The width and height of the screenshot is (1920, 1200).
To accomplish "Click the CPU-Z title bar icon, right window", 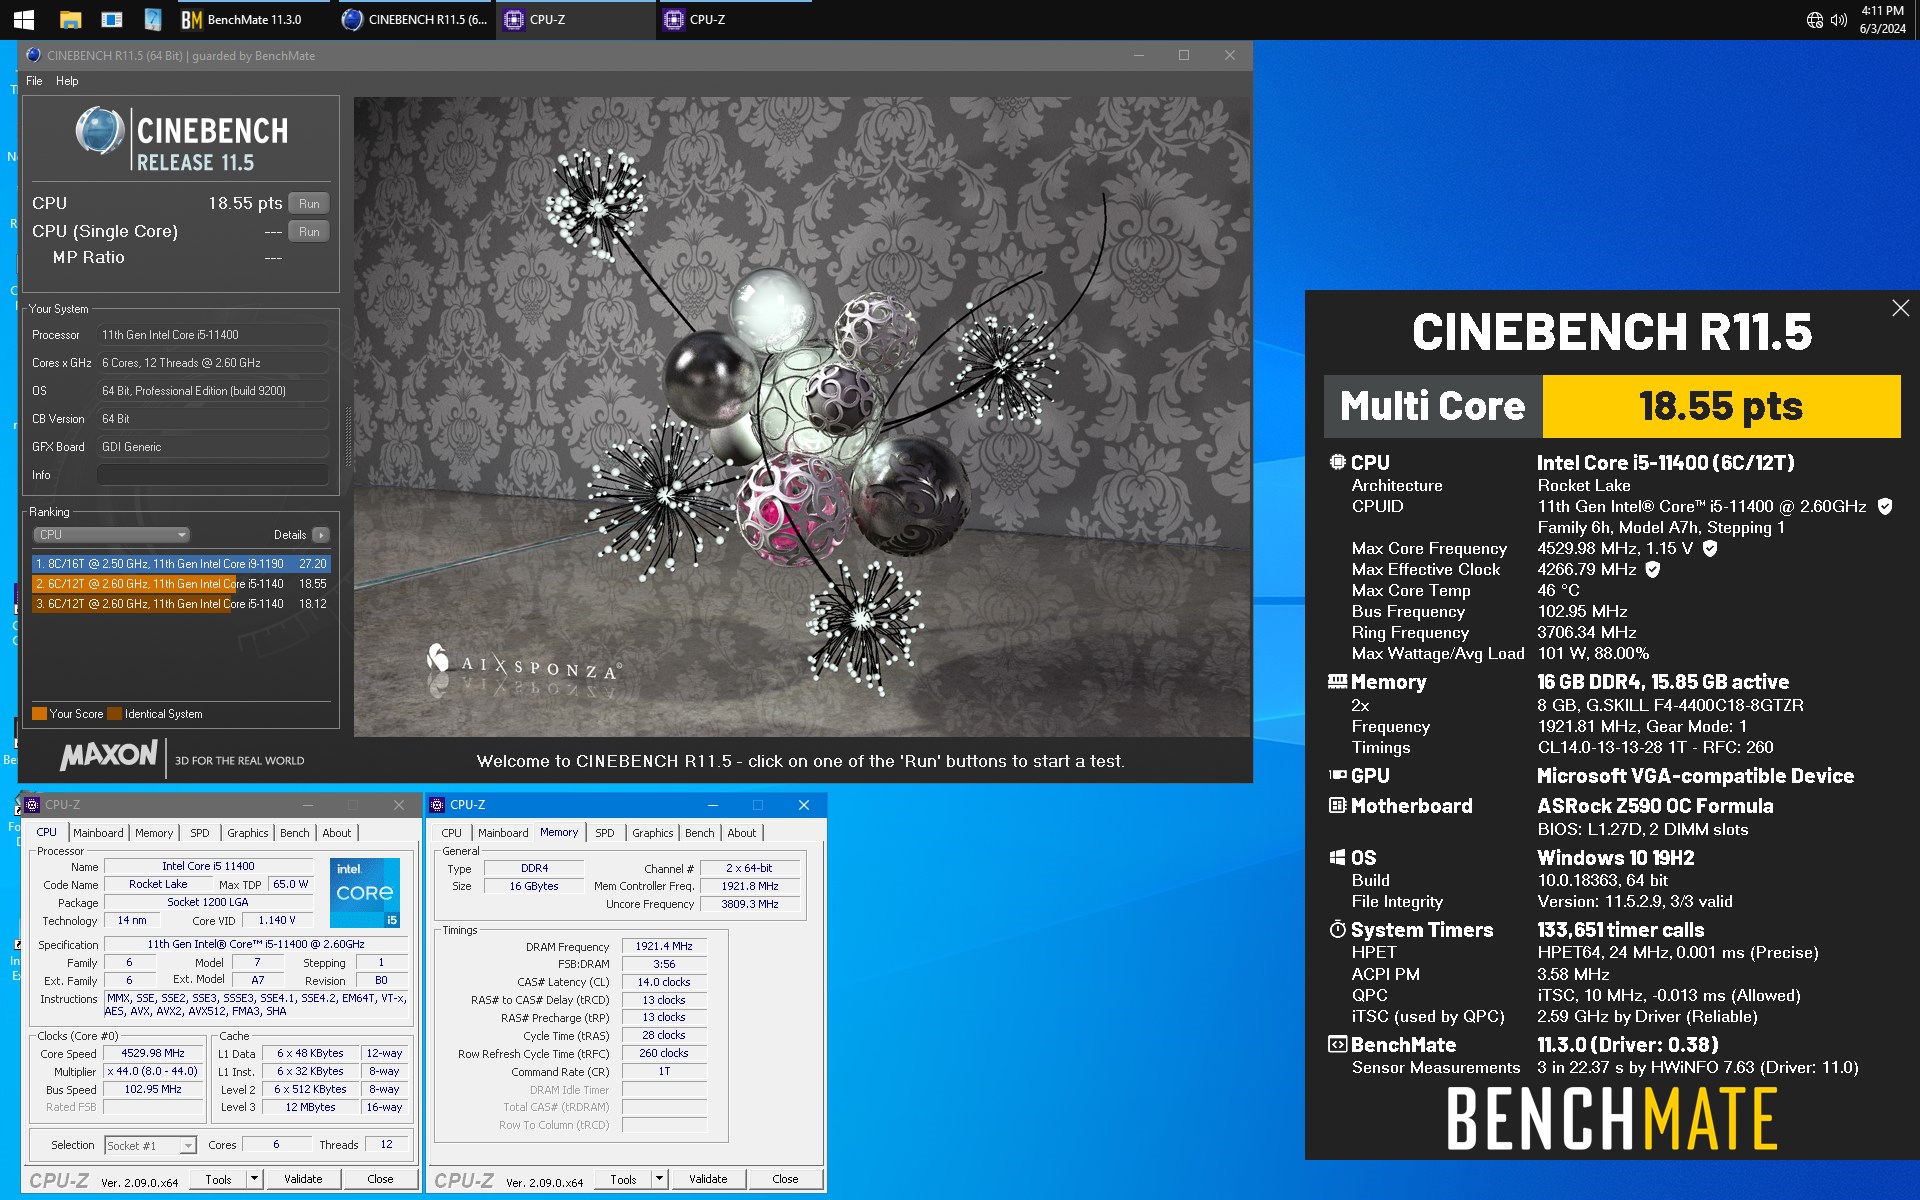I will [x=437, y=805].
